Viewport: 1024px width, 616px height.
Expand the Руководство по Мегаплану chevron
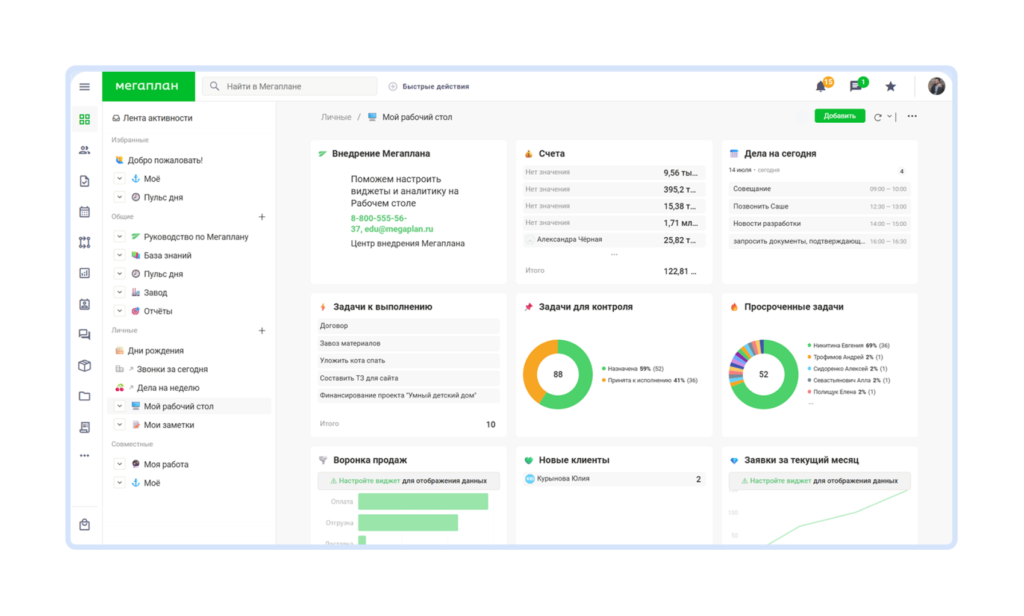point(120,237)
